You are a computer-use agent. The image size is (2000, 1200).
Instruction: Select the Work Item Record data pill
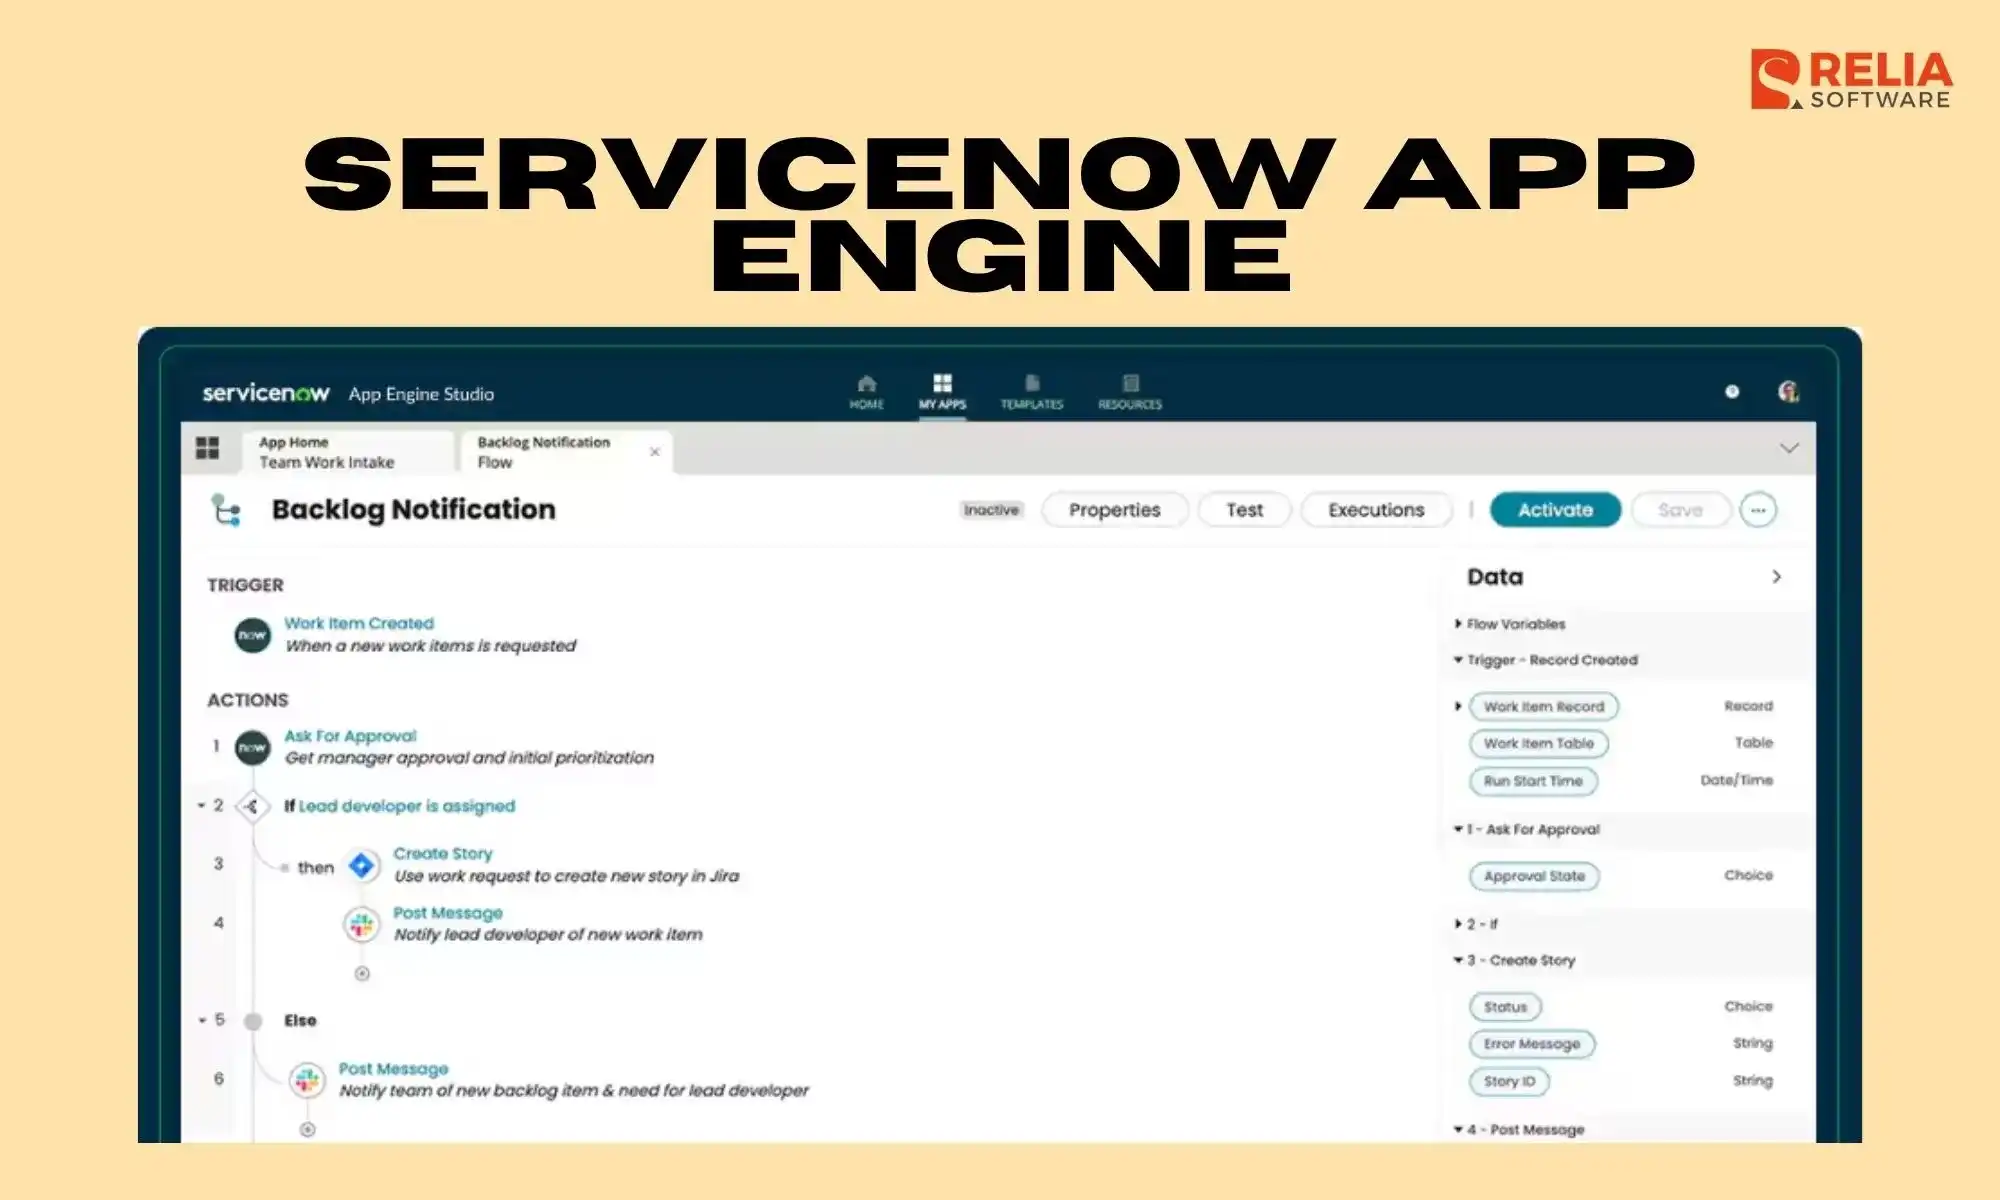click(x=1543, y=706)
